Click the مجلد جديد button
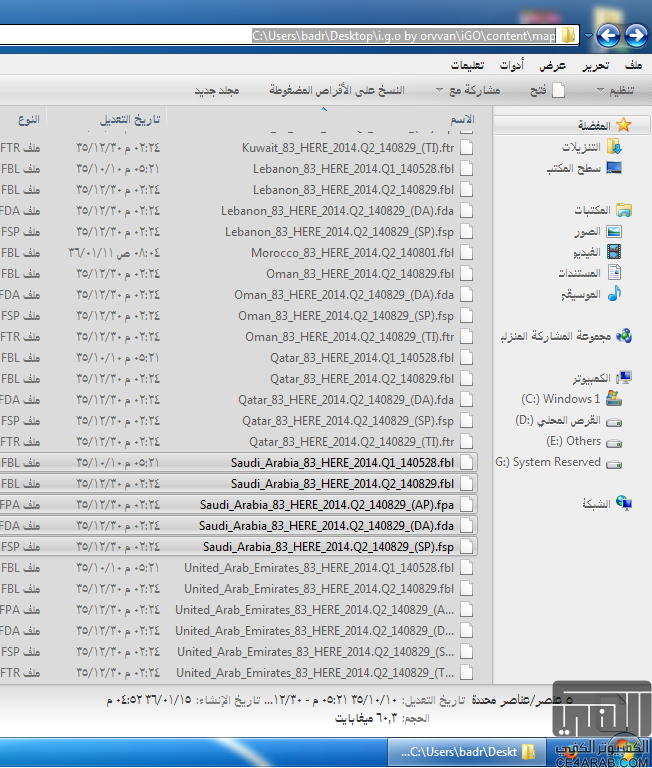 pos(217,91)
